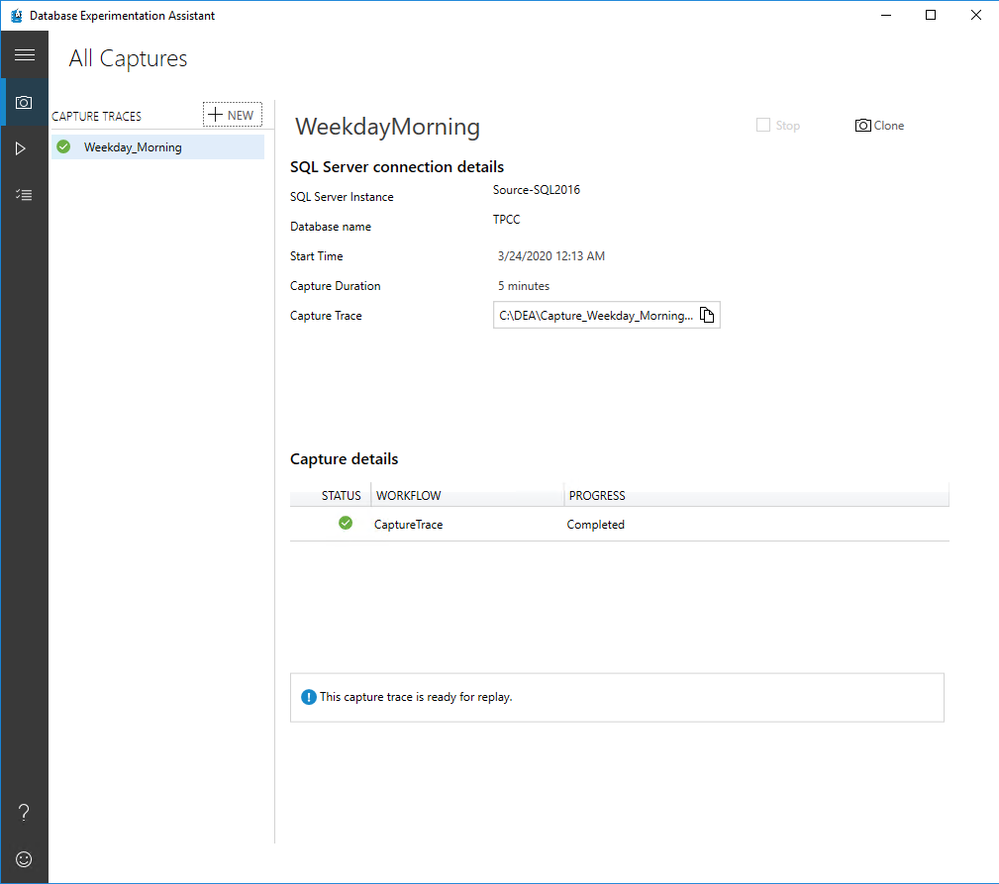The width and height of the screenshot is (999, 884).
Task: Minimize the Database Experimentation Assistant window
Action: click(886, 15)
